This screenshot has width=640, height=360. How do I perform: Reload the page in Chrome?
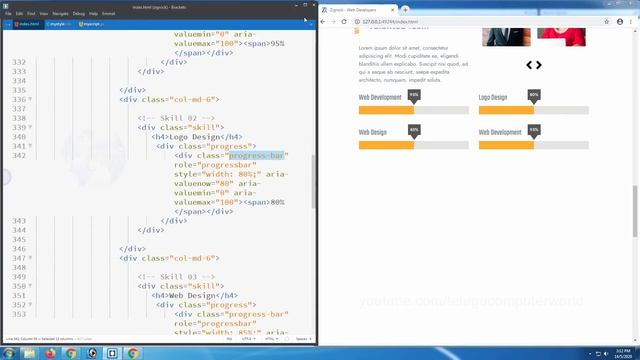[344, 22]
